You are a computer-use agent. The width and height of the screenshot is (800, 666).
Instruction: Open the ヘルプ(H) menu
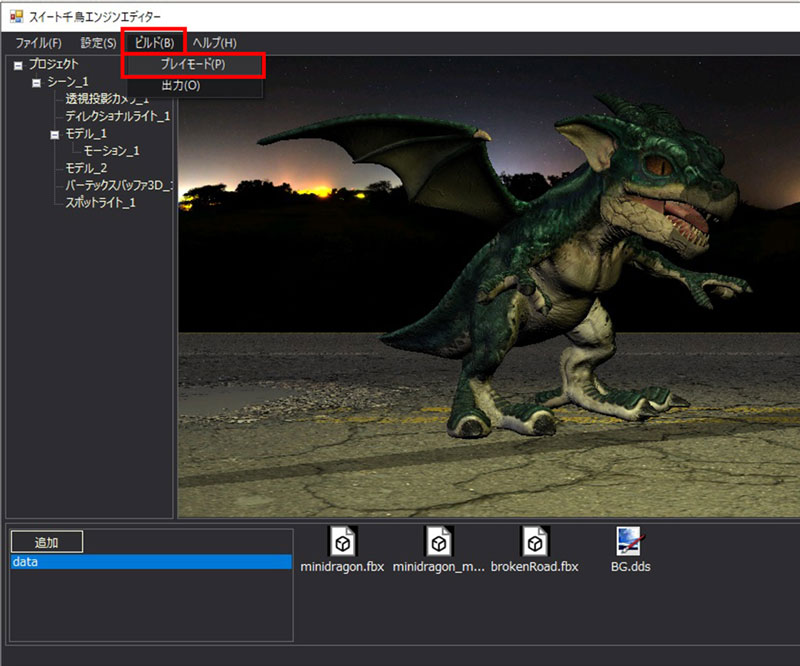[x=214, y=43]
